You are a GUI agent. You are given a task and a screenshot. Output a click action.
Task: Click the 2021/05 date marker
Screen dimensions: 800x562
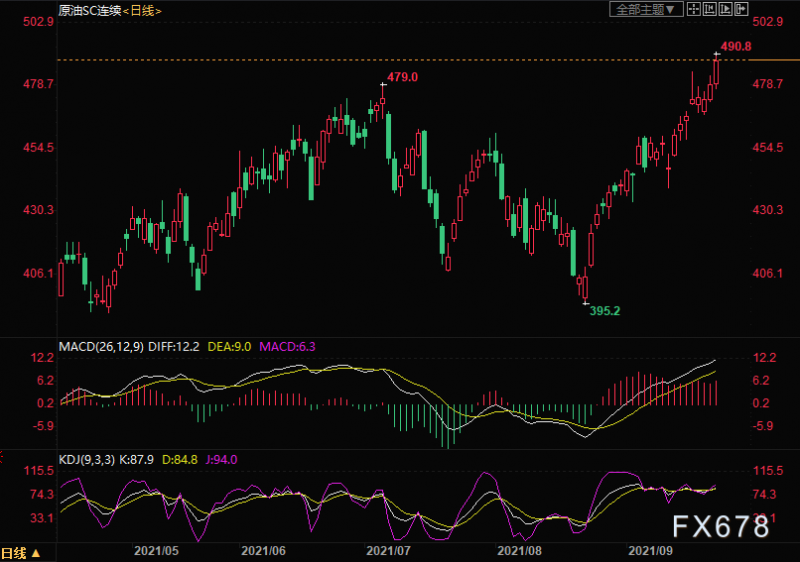156,551
